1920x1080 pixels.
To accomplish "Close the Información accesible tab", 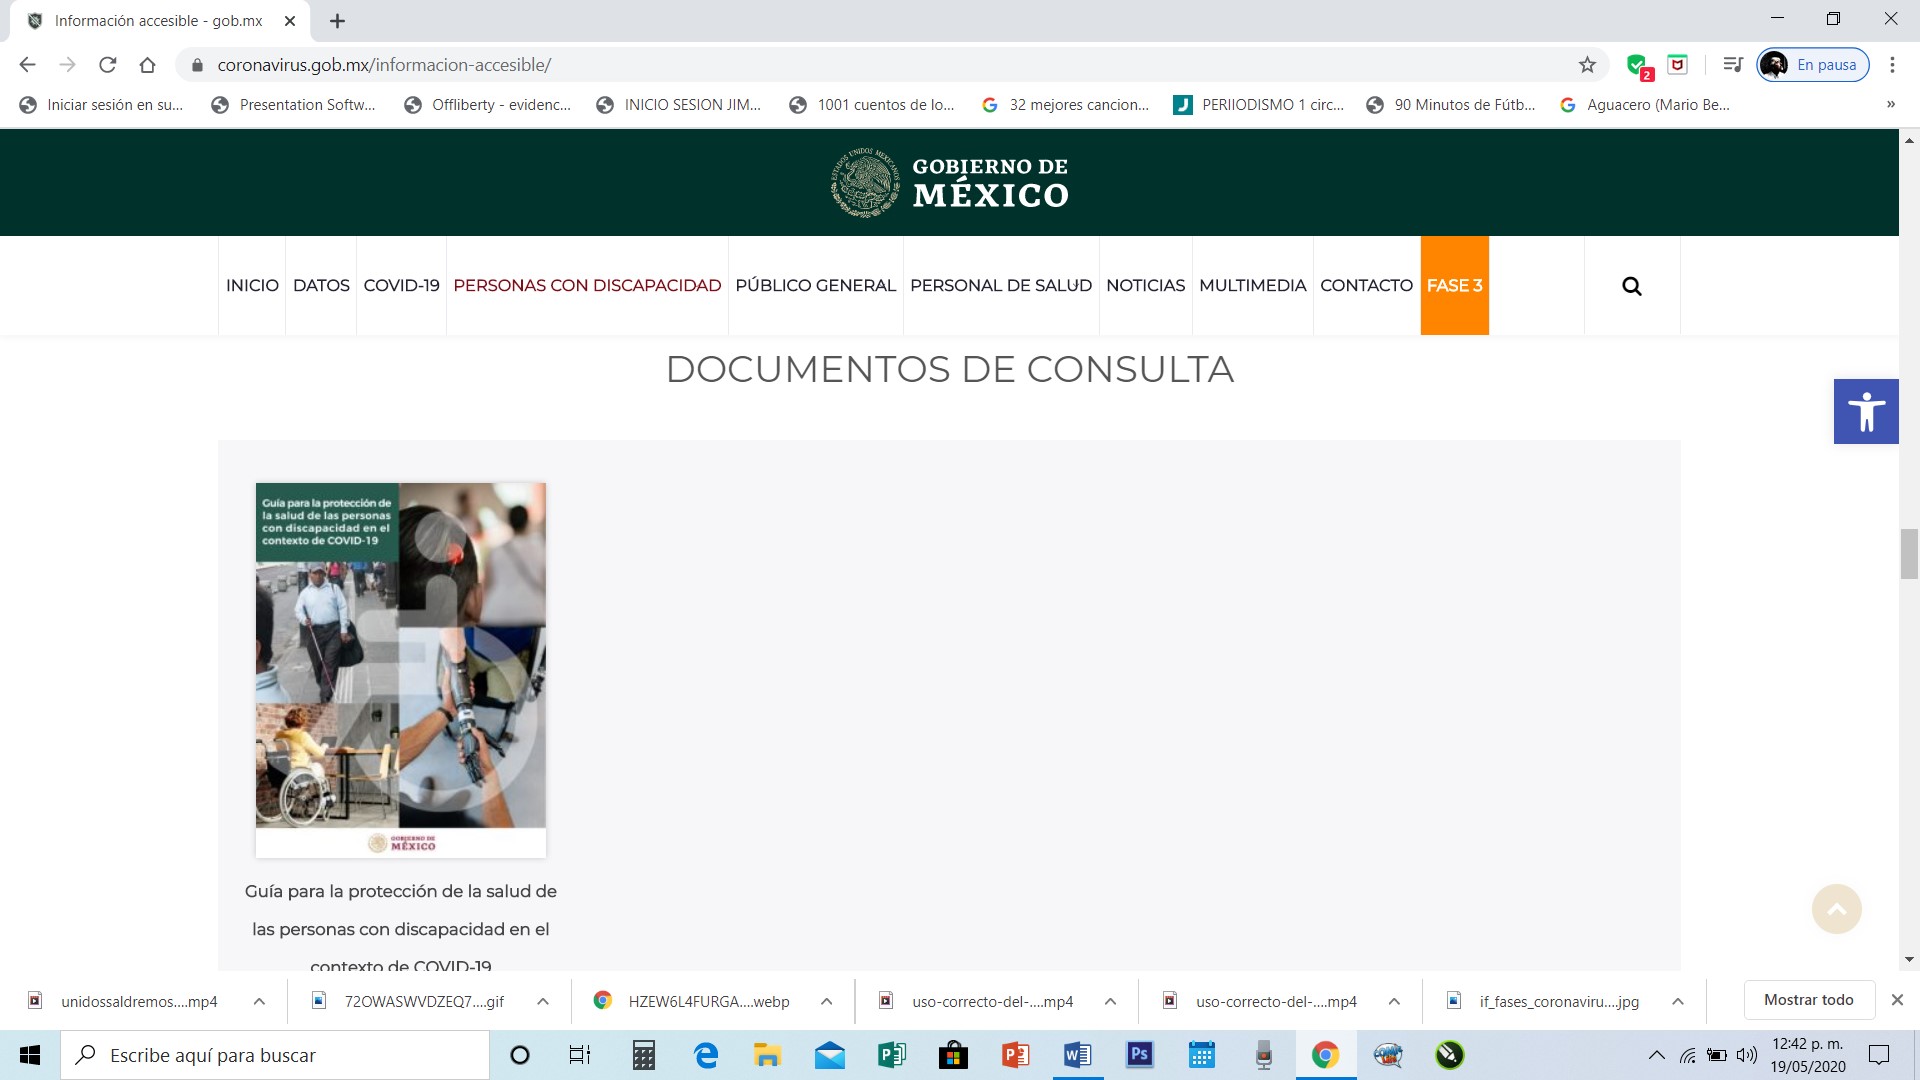I will click(290, 21).
